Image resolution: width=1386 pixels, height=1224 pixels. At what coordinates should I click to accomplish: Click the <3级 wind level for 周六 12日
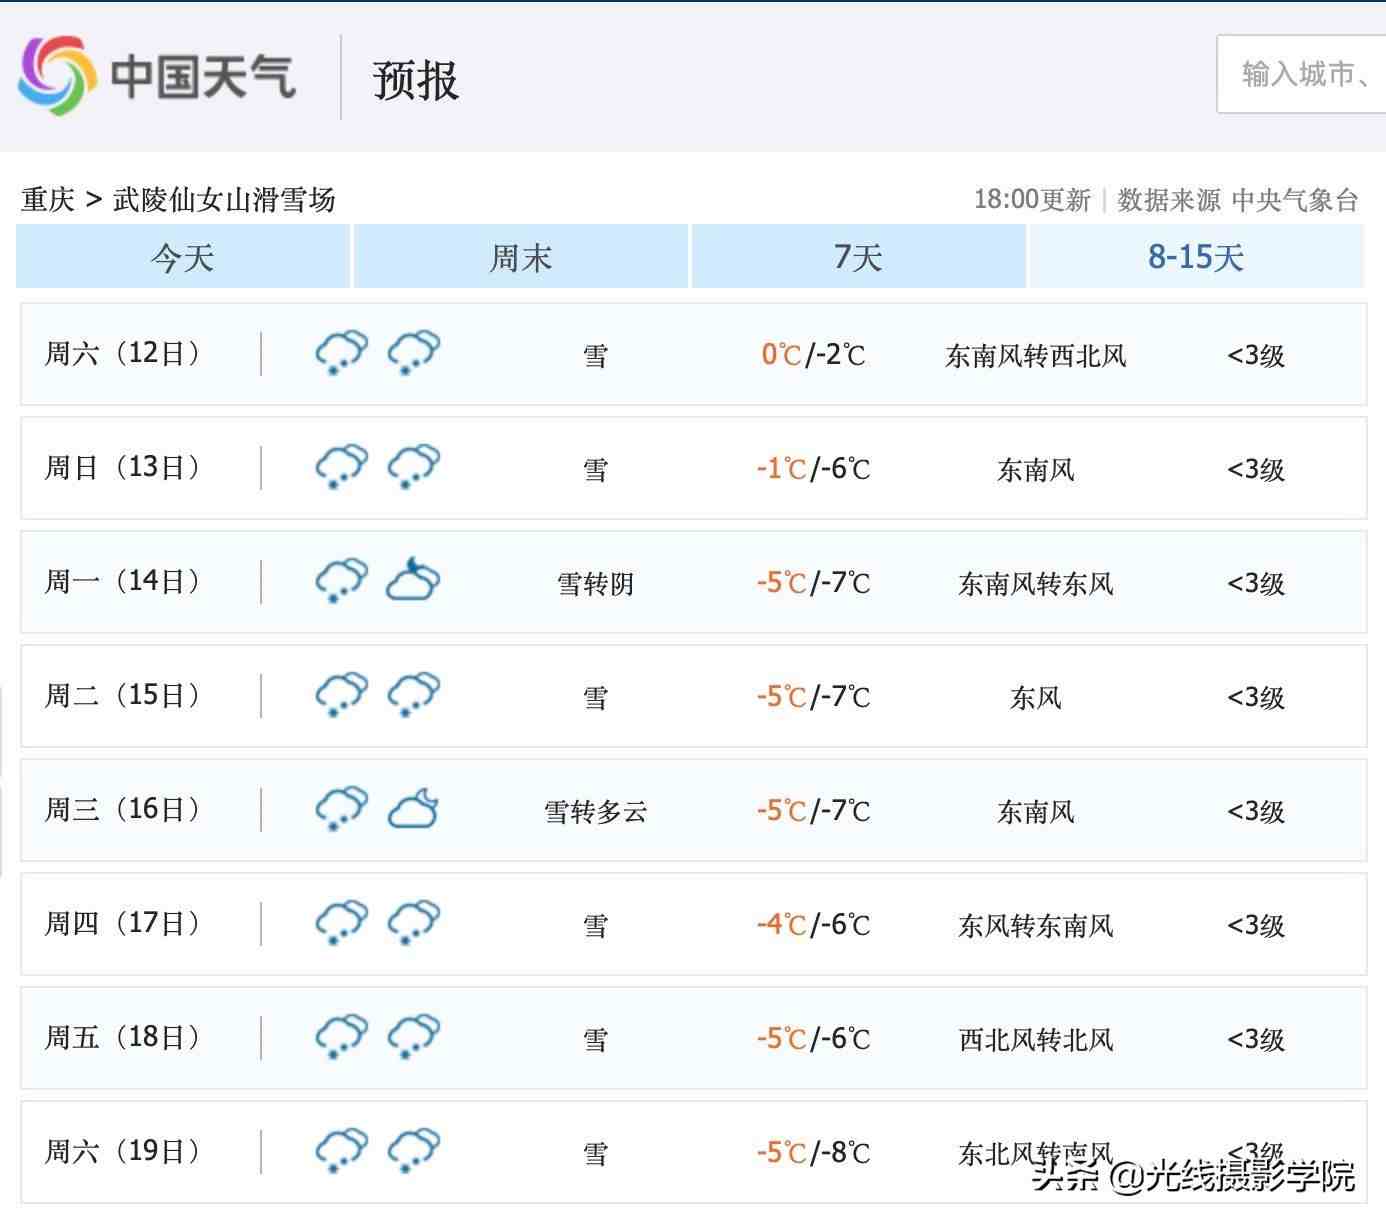point(1256,356)
